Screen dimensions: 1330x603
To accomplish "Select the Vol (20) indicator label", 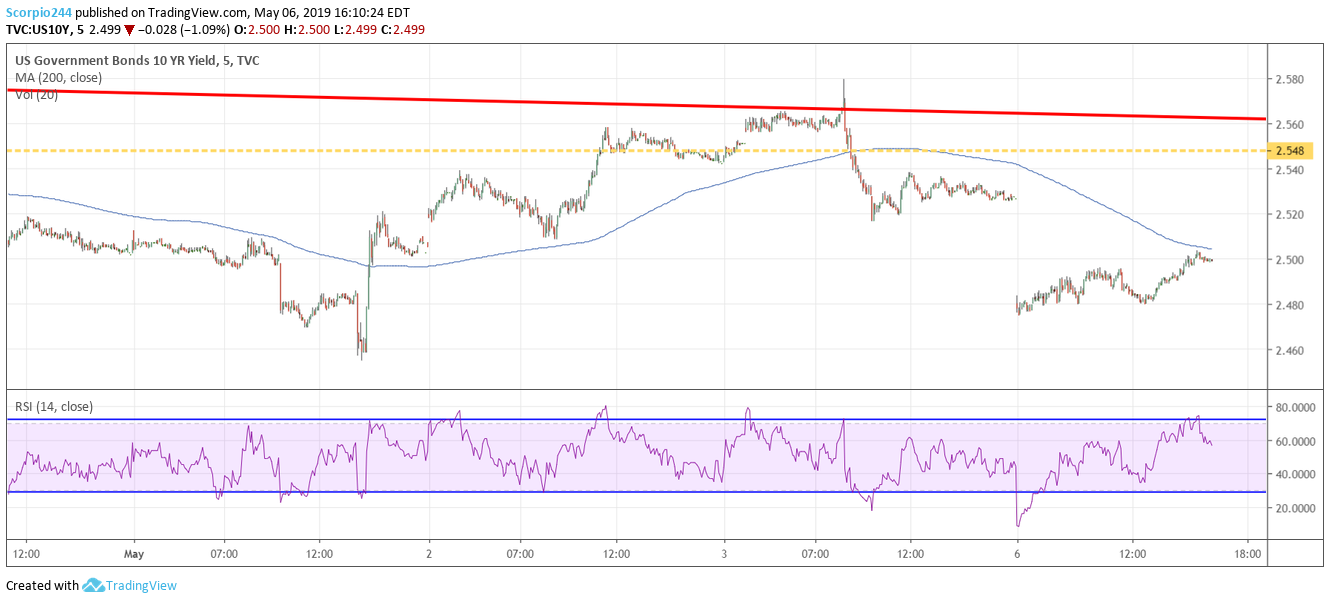I will tap(34, 94).
